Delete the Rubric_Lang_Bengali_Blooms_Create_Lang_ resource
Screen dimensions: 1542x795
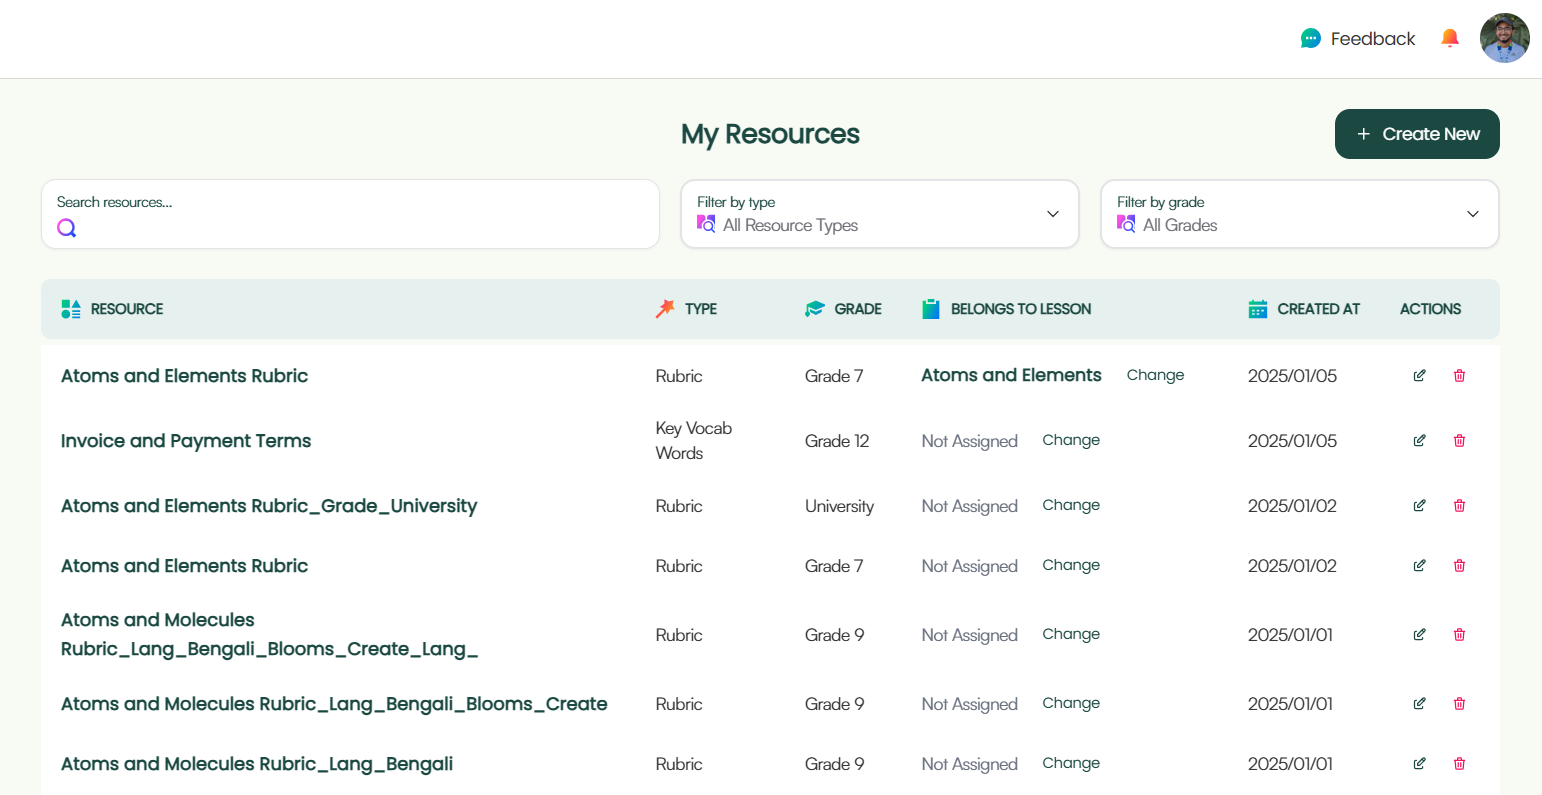1459,635
